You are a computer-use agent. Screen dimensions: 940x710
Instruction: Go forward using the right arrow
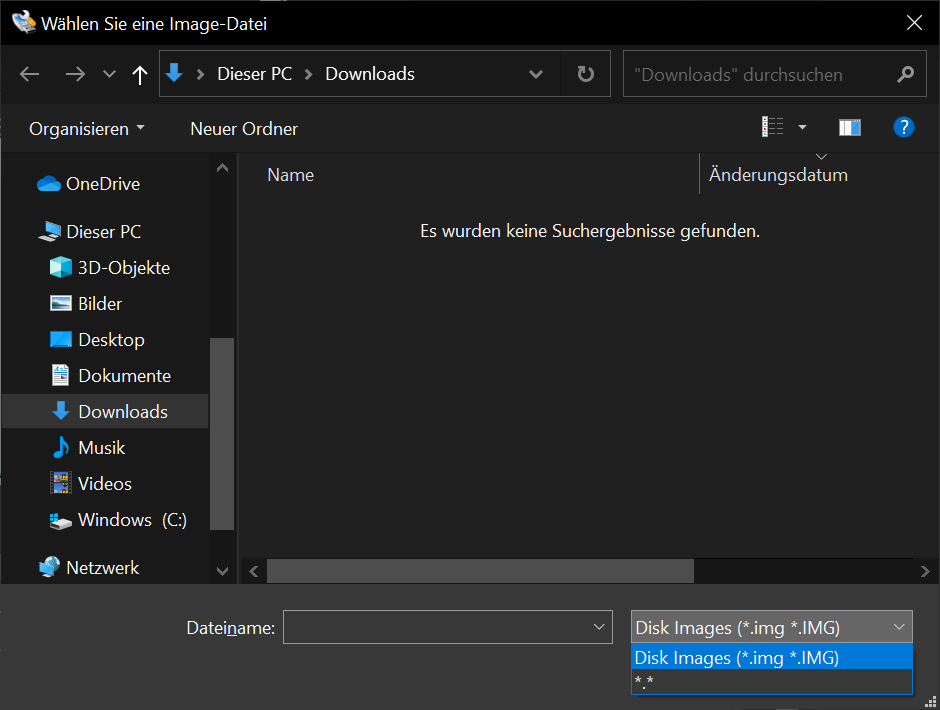pyautogui.click(x=75, y=74)
